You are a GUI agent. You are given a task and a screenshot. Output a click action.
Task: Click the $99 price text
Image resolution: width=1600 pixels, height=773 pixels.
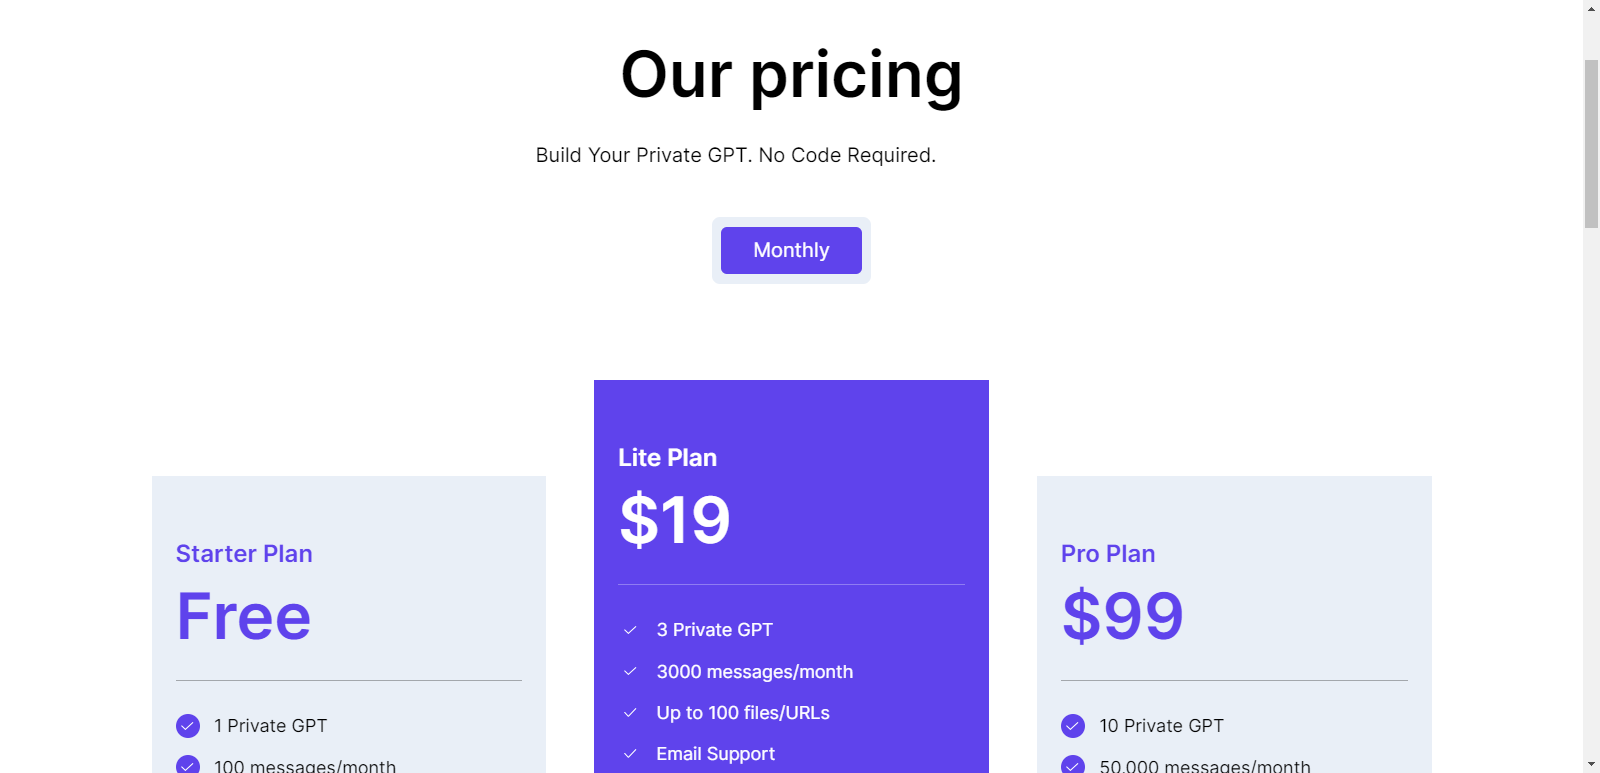tap(1122, 616)
